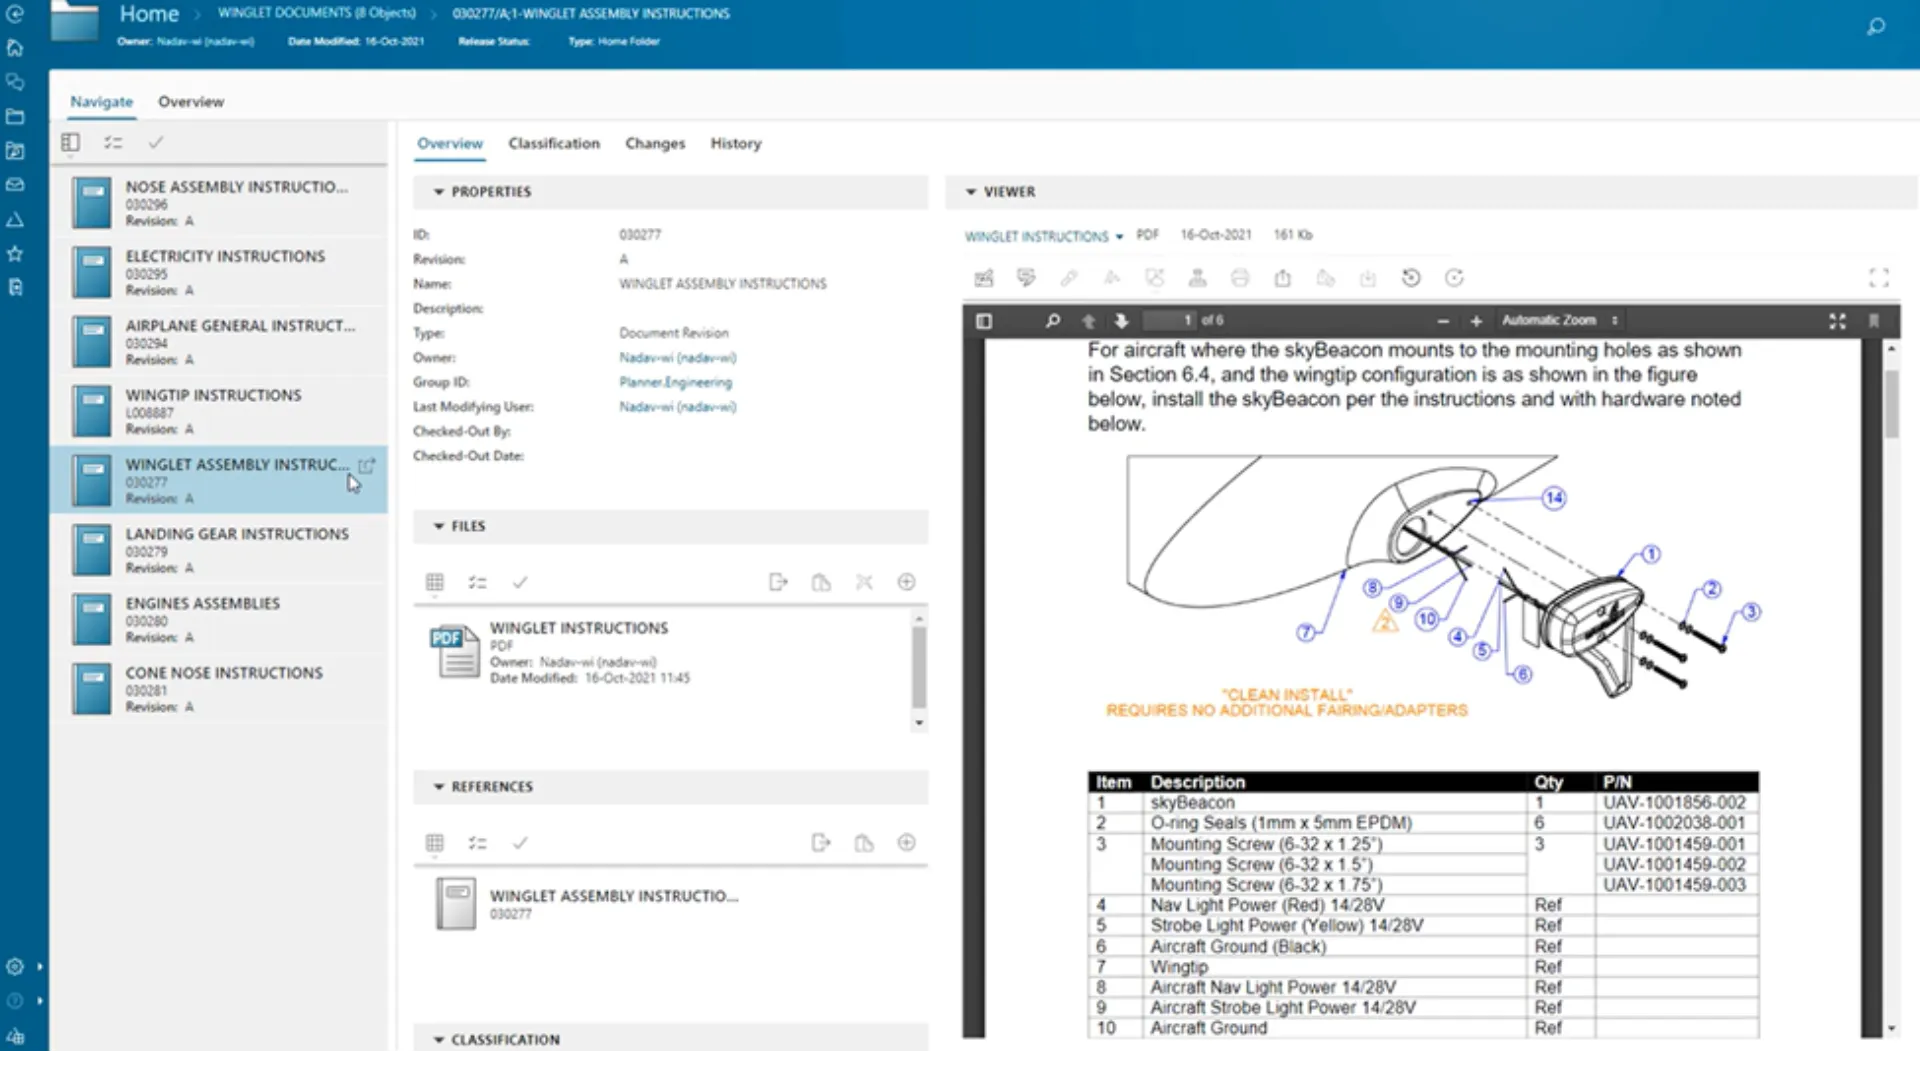Switch to the Classification tab
This screenshot has height=1080, width=1920.
click(553, 143)
